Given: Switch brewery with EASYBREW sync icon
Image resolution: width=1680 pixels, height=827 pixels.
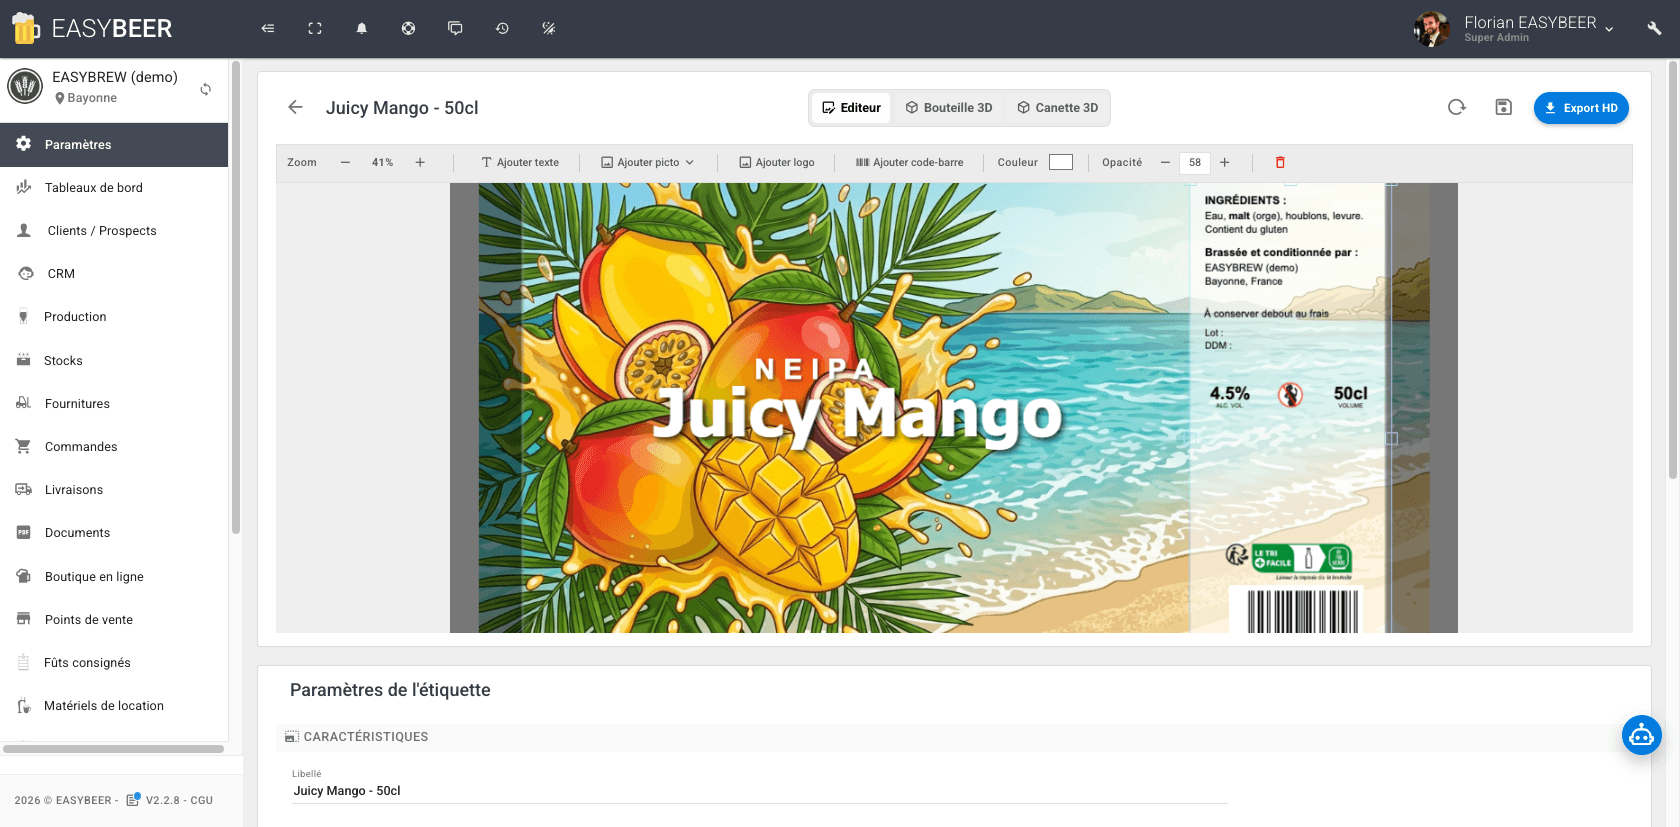Looking at the screenshot, I should pyautogui.click(x=206, y=89).
